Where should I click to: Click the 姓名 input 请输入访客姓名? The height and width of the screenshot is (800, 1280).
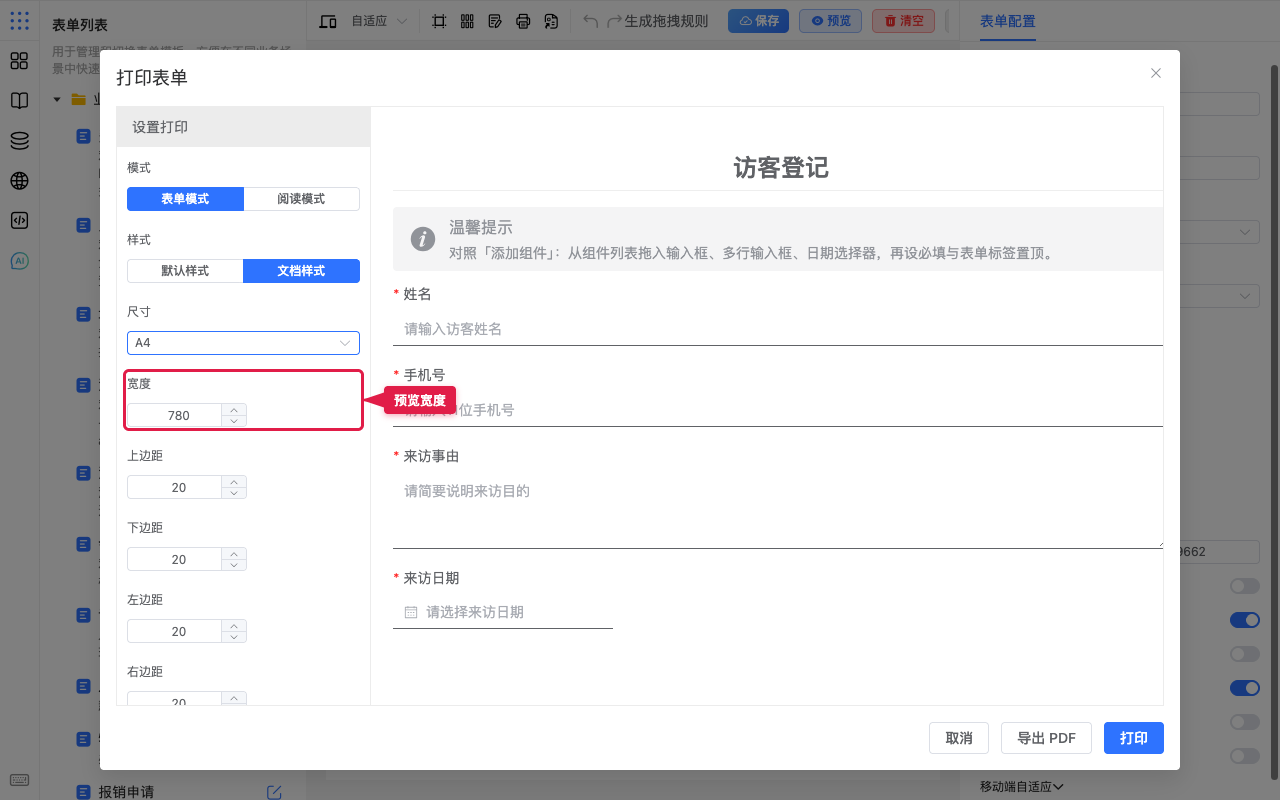[x=778, y=329]
